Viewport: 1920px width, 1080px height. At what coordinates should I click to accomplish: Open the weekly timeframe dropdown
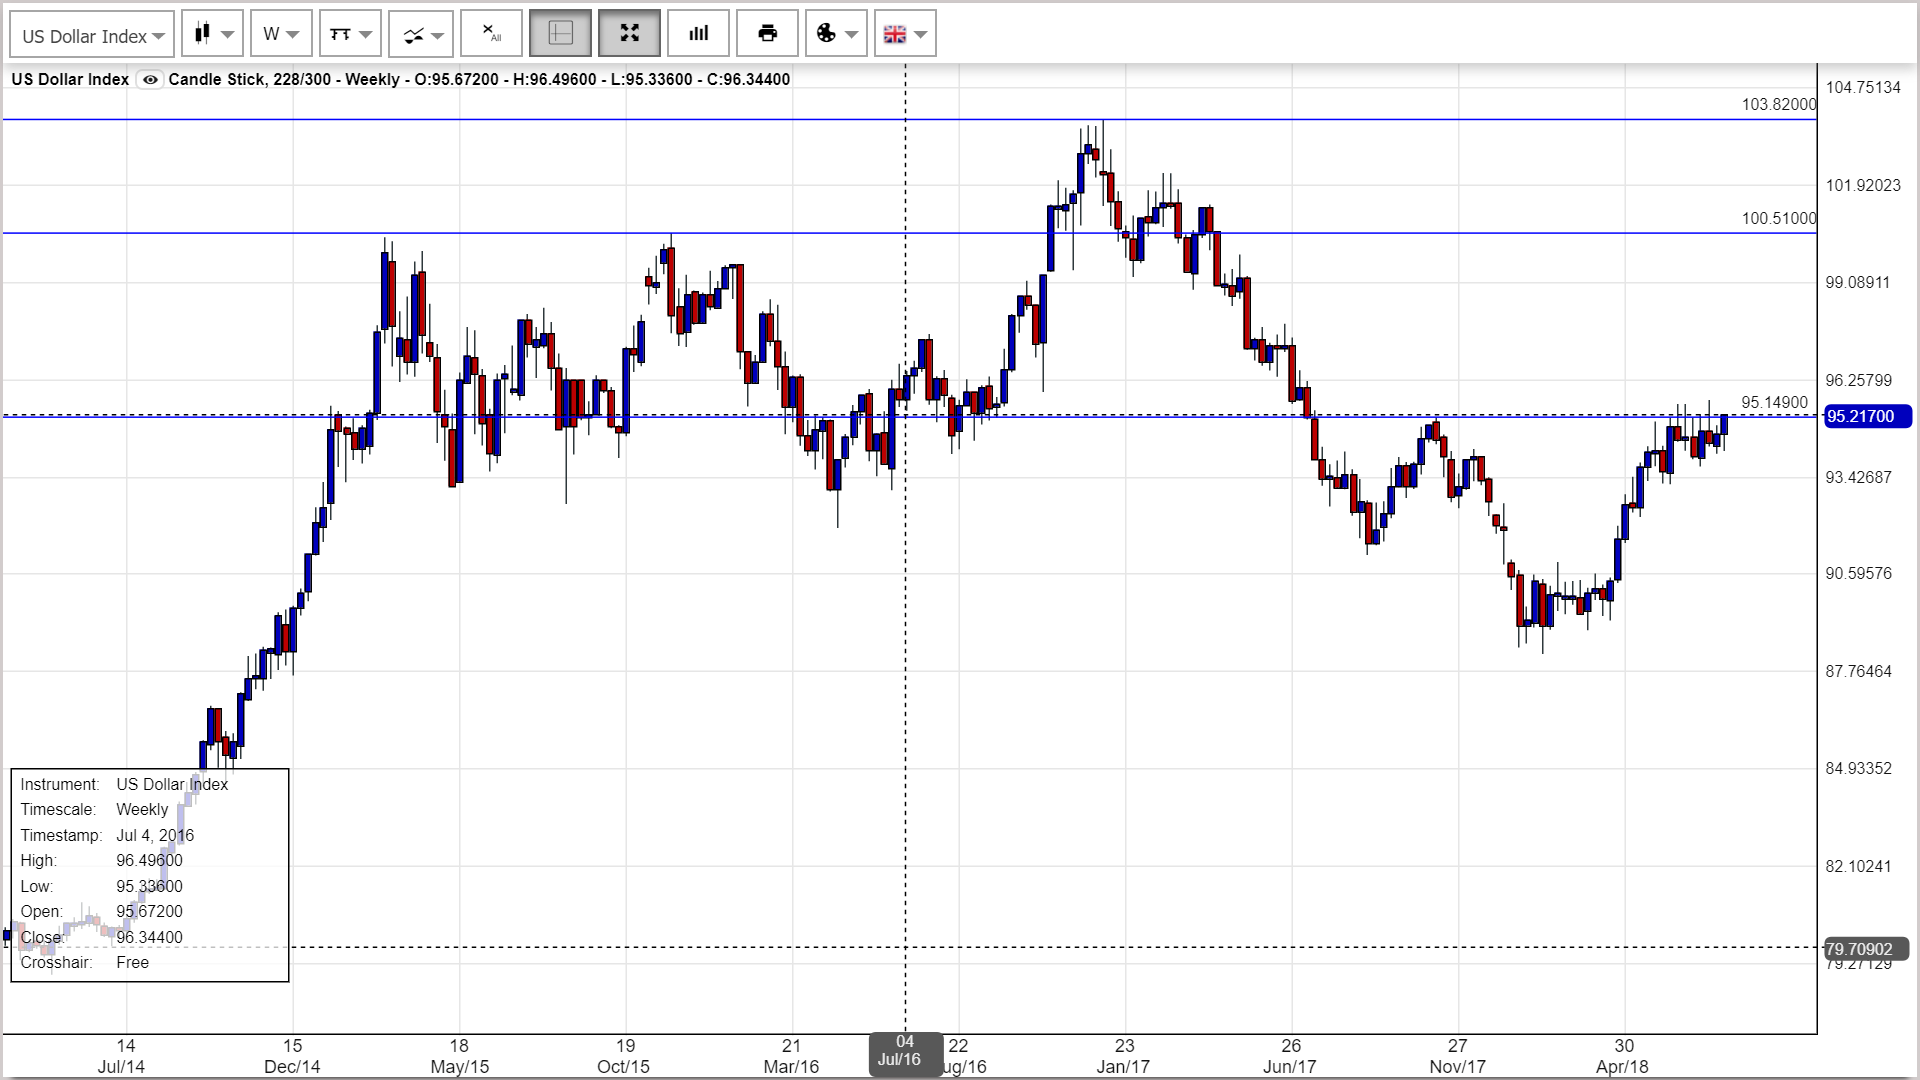281,34
